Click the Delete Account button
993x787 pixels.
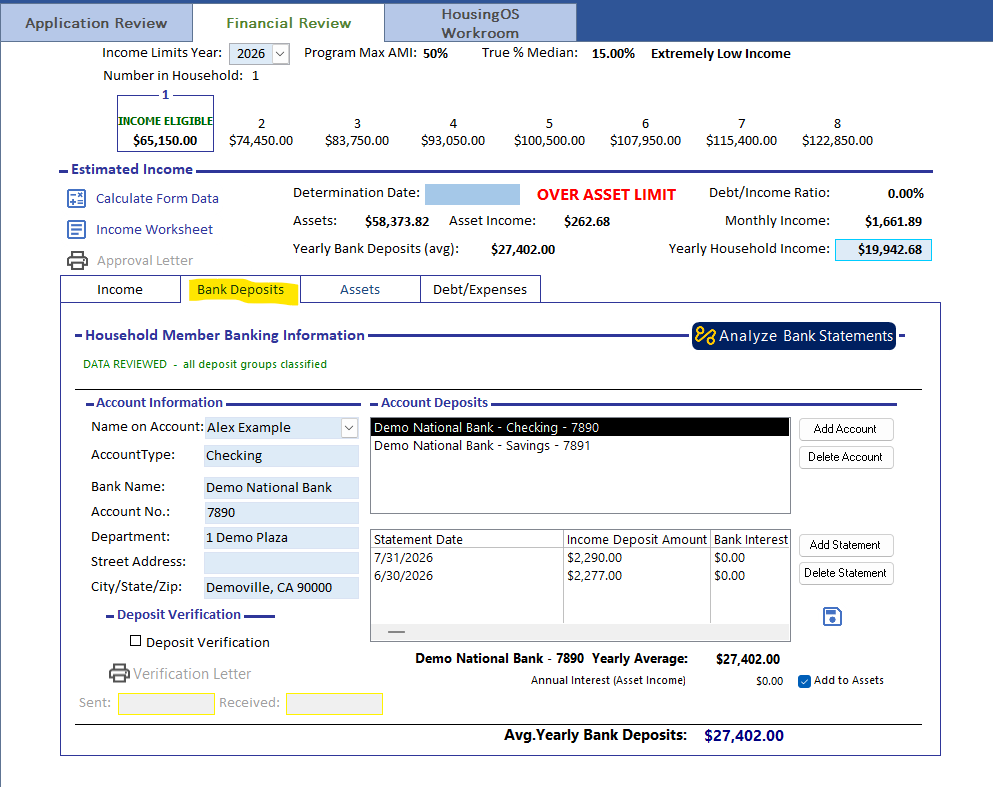tap(846, 457)
